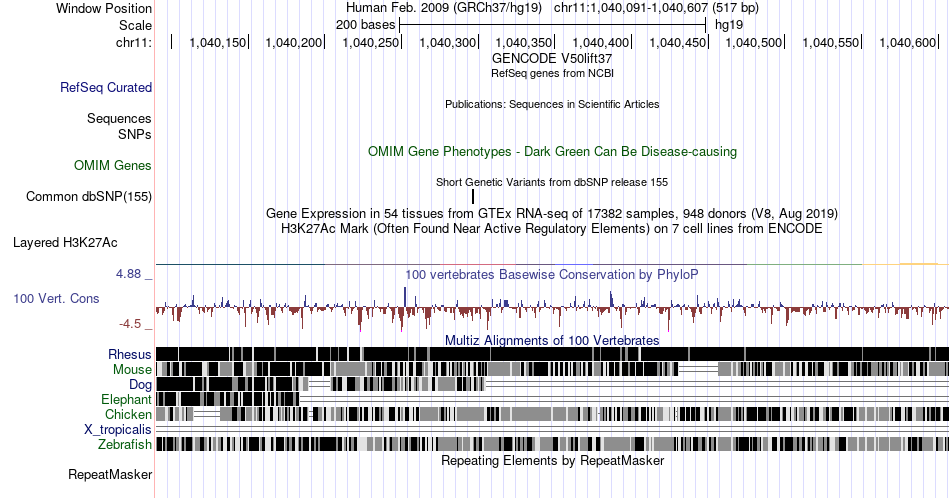Screen dimensions: 950x498
Task: Click the 4.88 PhyloP upper scale value
Action: click(x=128, y=274)
